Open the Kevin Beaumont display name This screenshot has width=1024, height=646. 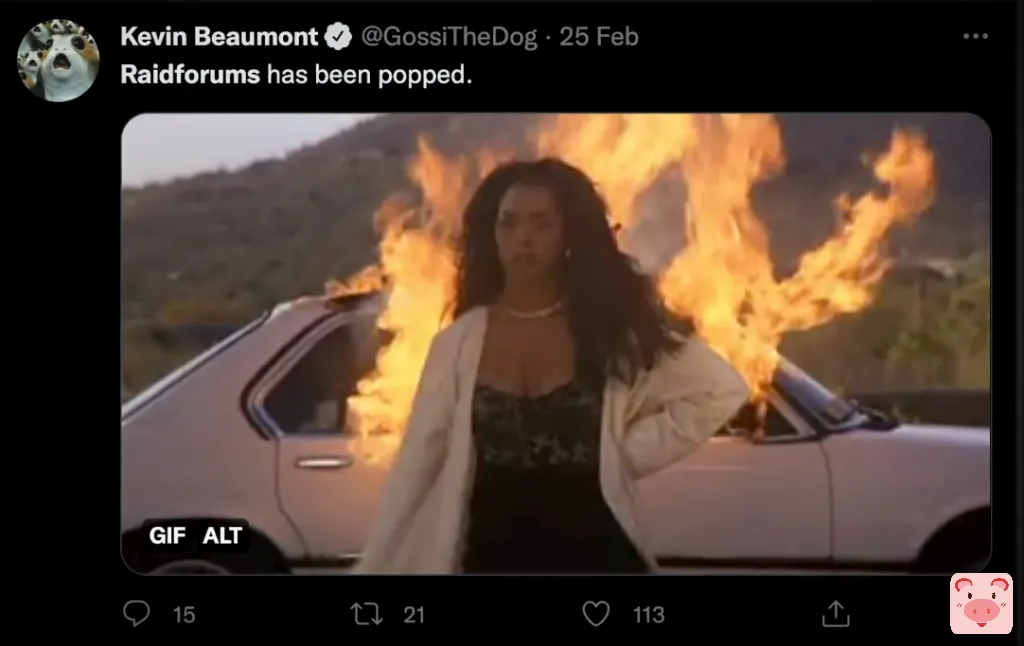219,37
